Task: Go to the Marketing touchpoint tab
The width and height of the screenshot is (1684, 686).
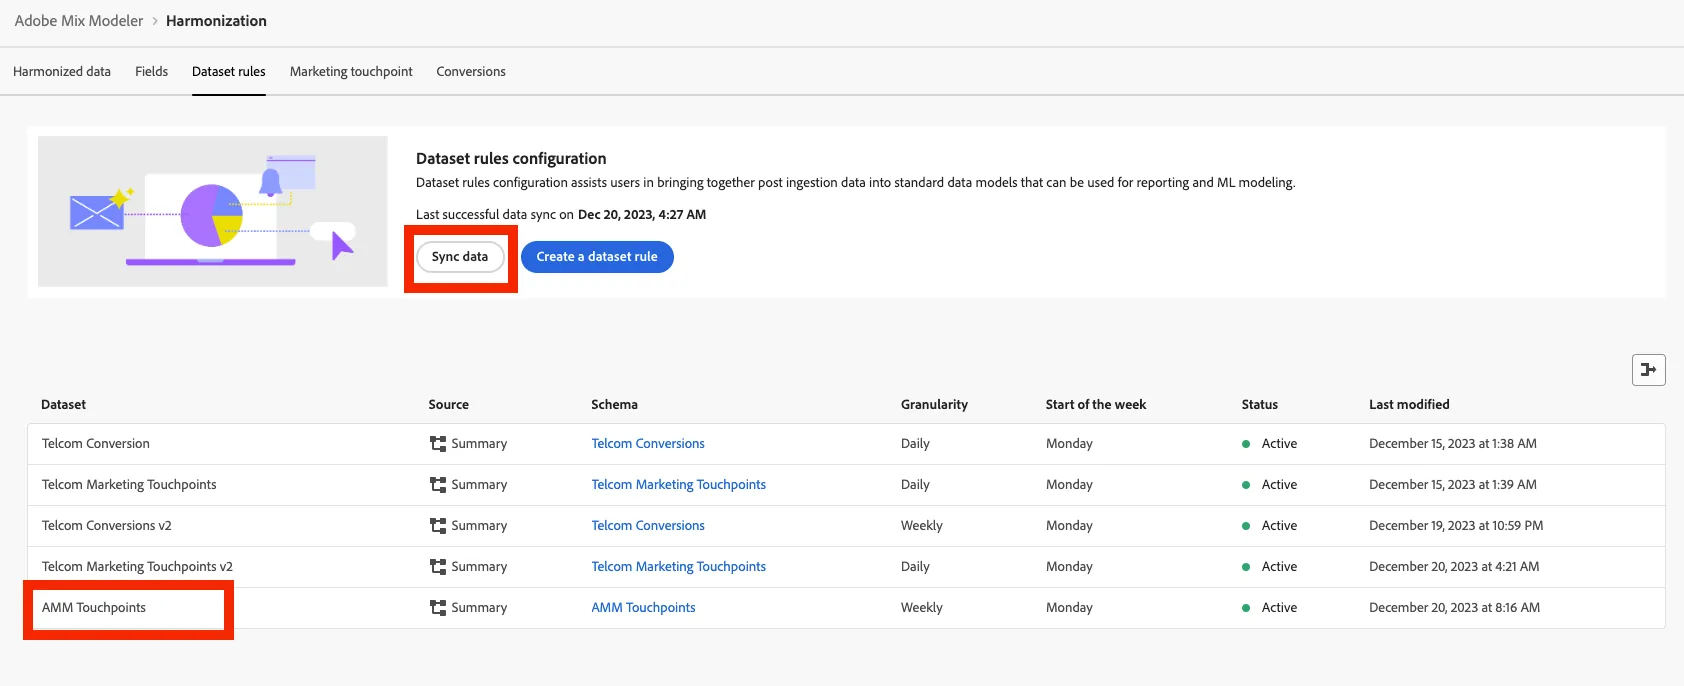Action: pos(351,72)
